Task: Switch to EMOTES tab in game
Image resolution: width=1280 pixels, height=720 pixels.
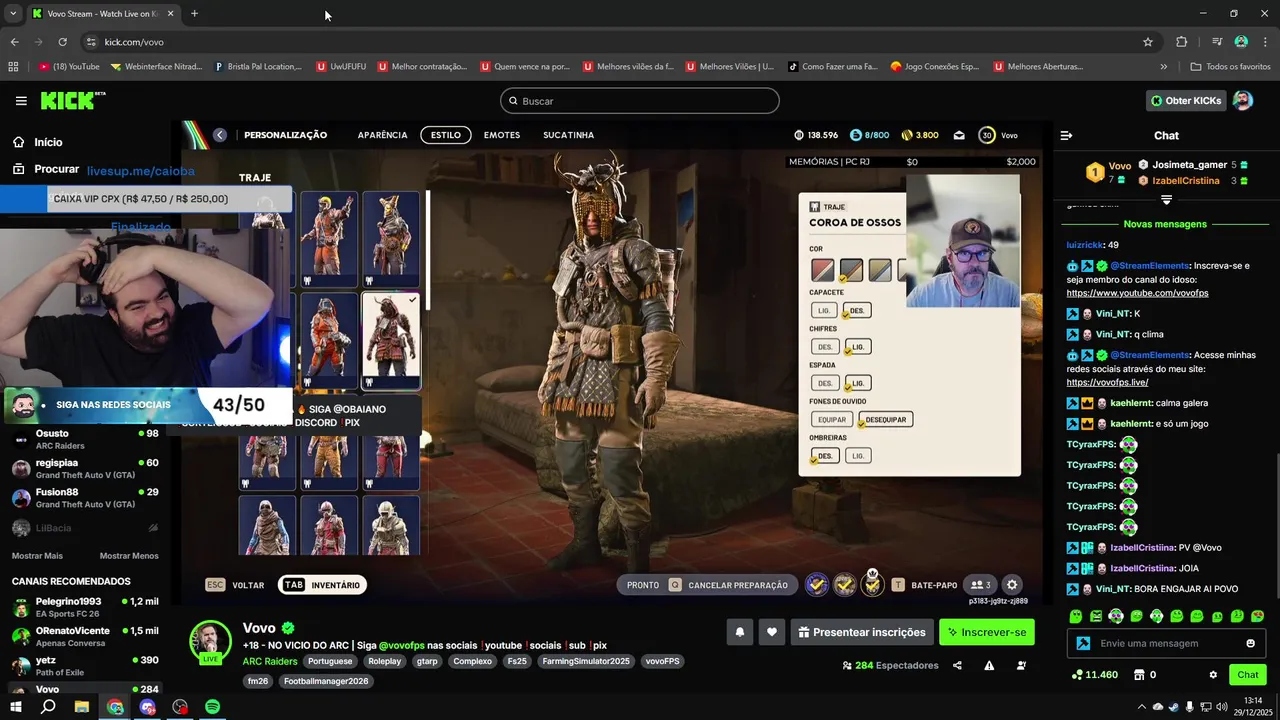Action: coord(502,135)
